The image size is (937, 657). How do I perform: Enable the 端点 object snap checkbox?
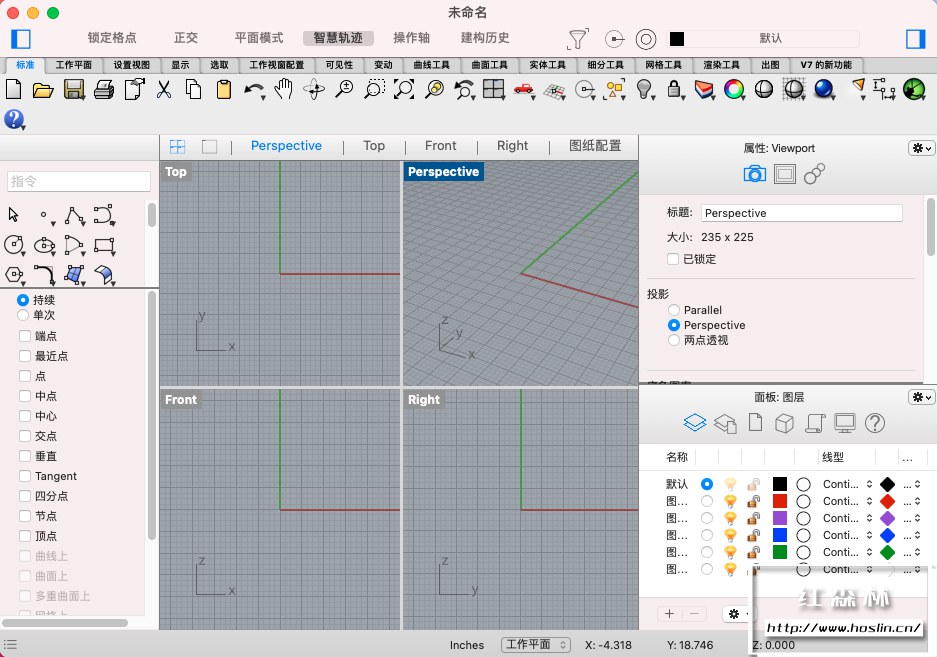click(25, 336)
